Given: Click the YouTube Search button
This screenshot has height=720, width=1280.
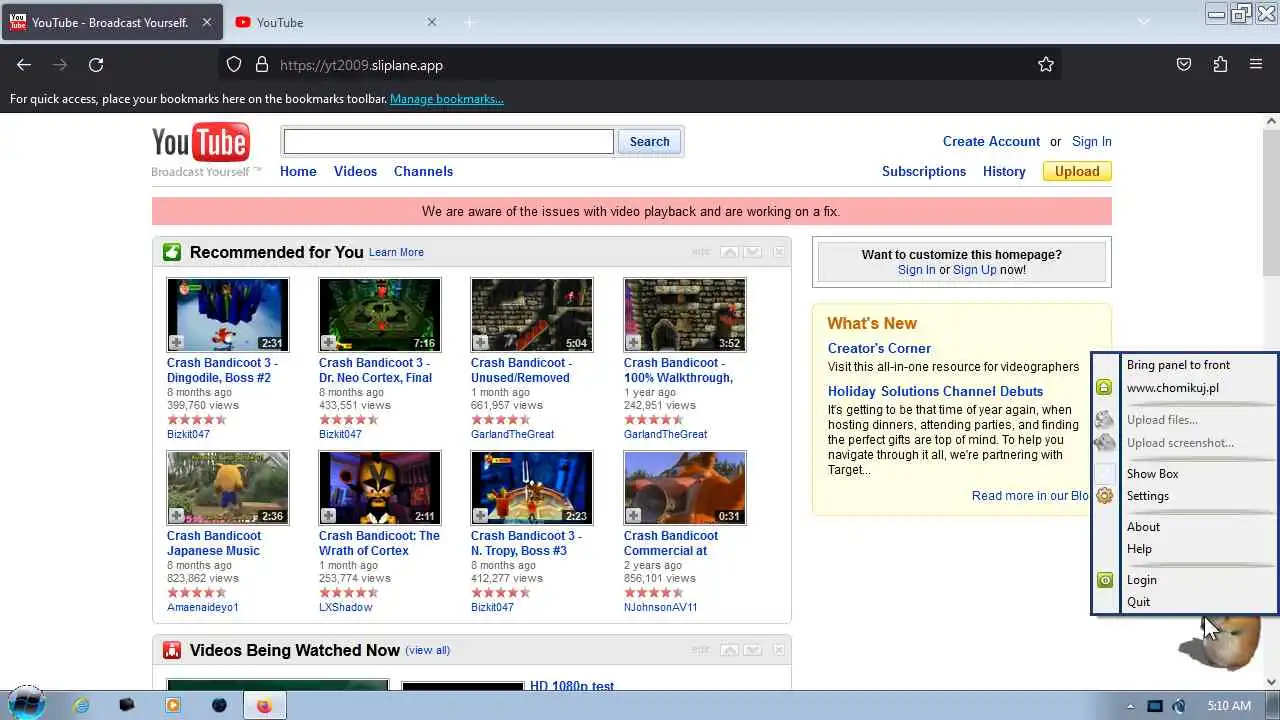Looking at the screenshot, I should coord(649,142).
